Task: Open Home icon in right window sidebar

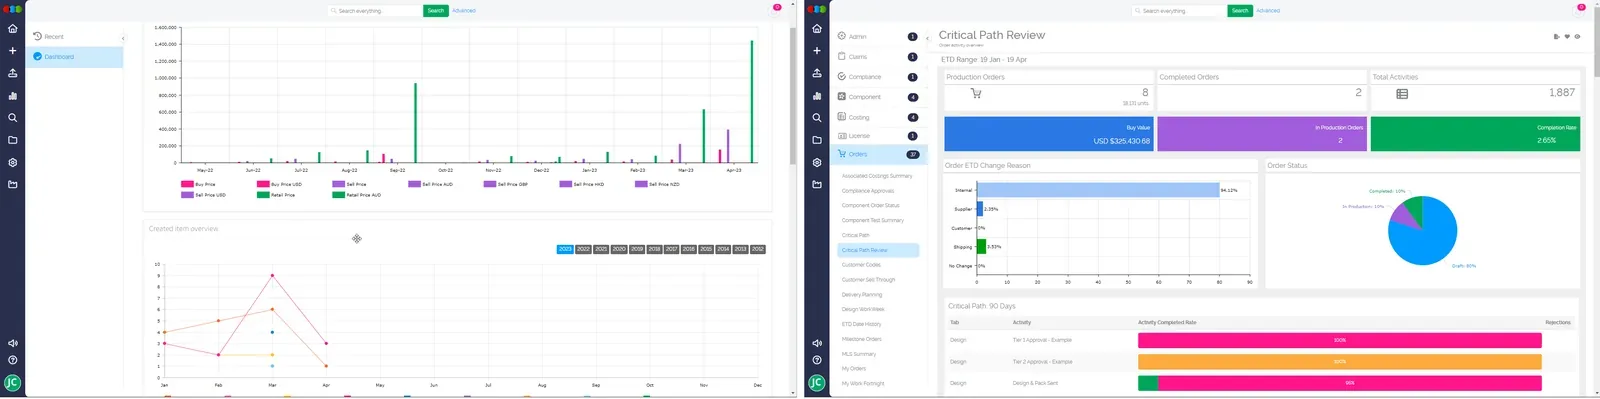Action: point(817,29)
